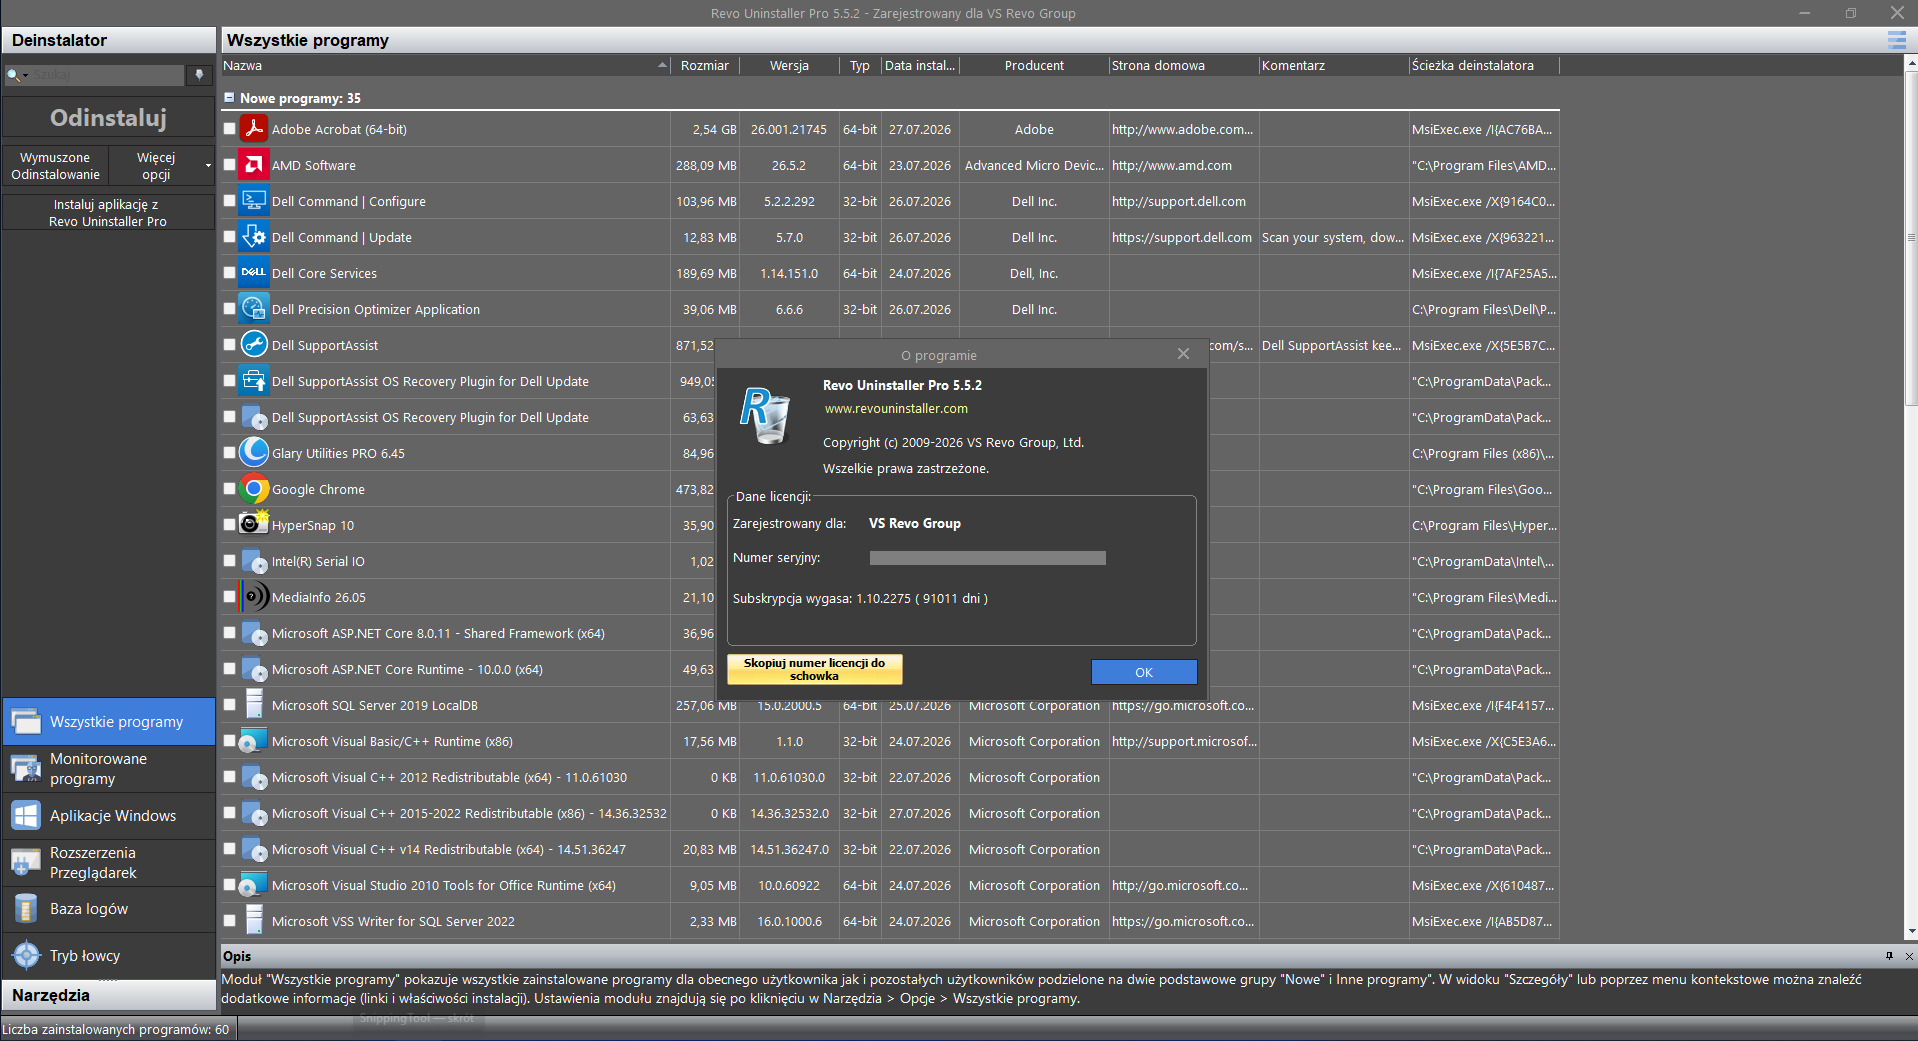Click the Visual C++ 2012 Redistributable icon
This screenshot has height=1041, width=1918.
tap(254, 777)
